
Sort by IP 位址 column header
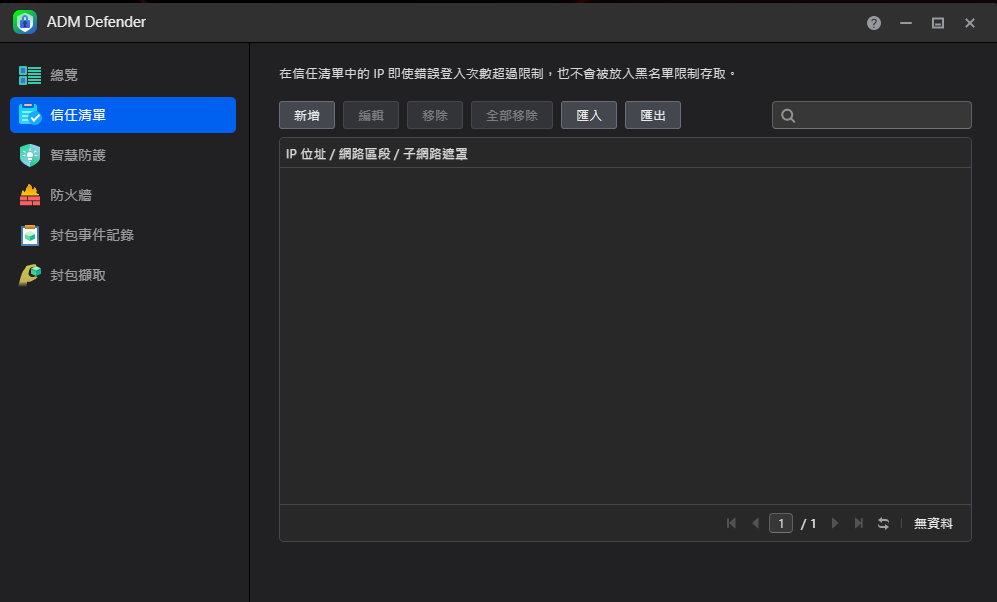pyautogui.click(x=377, y=153)
